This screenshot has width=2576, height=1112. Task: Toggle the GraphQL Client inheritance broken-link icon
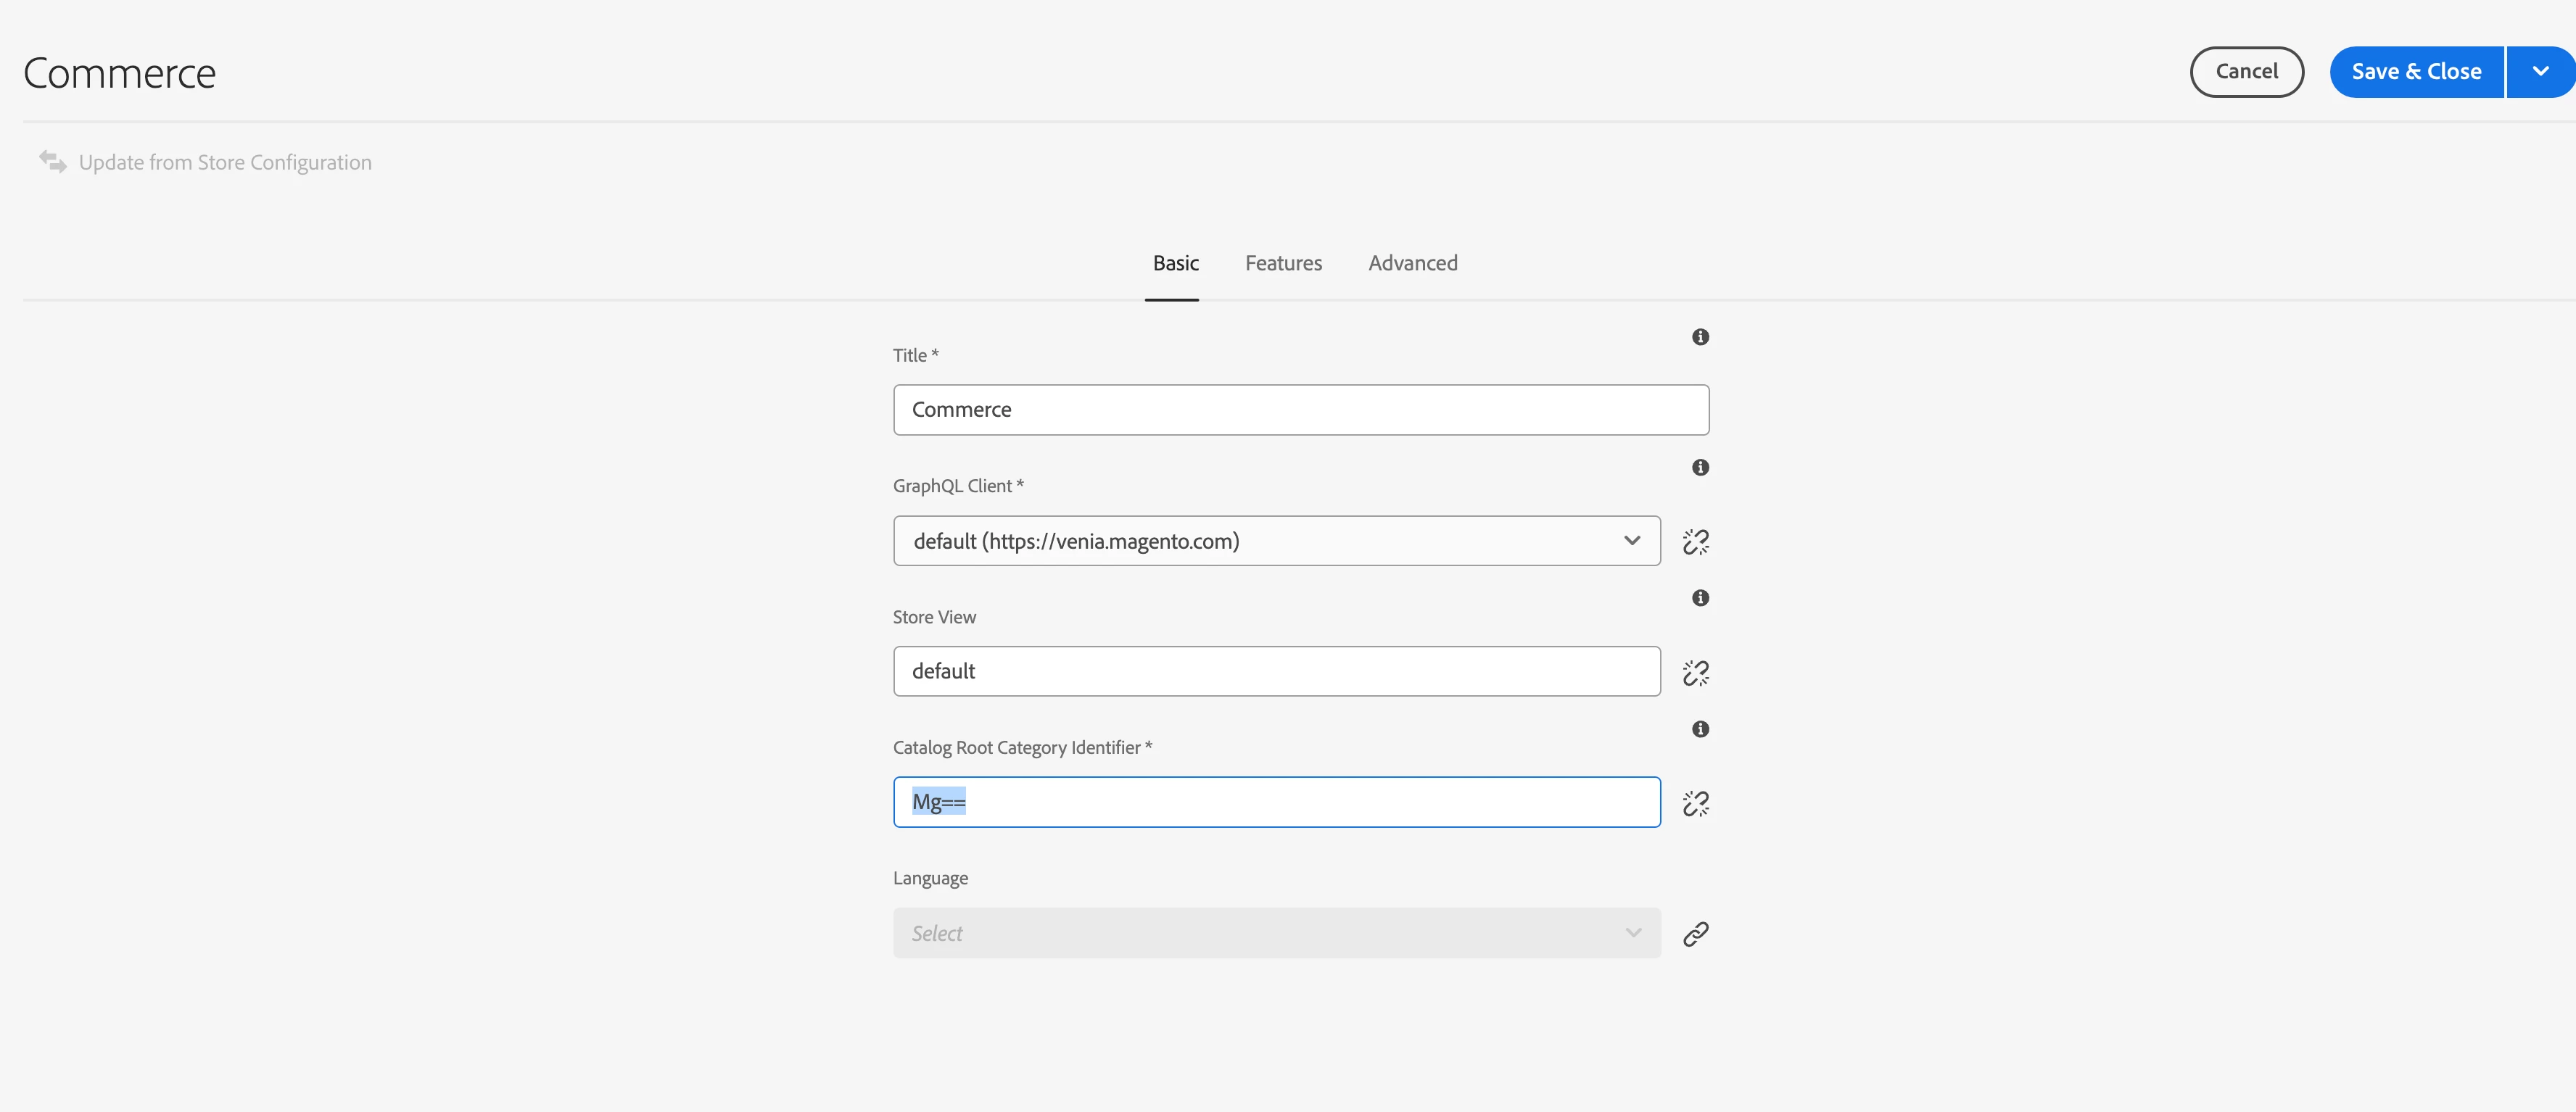point(1695,542)
